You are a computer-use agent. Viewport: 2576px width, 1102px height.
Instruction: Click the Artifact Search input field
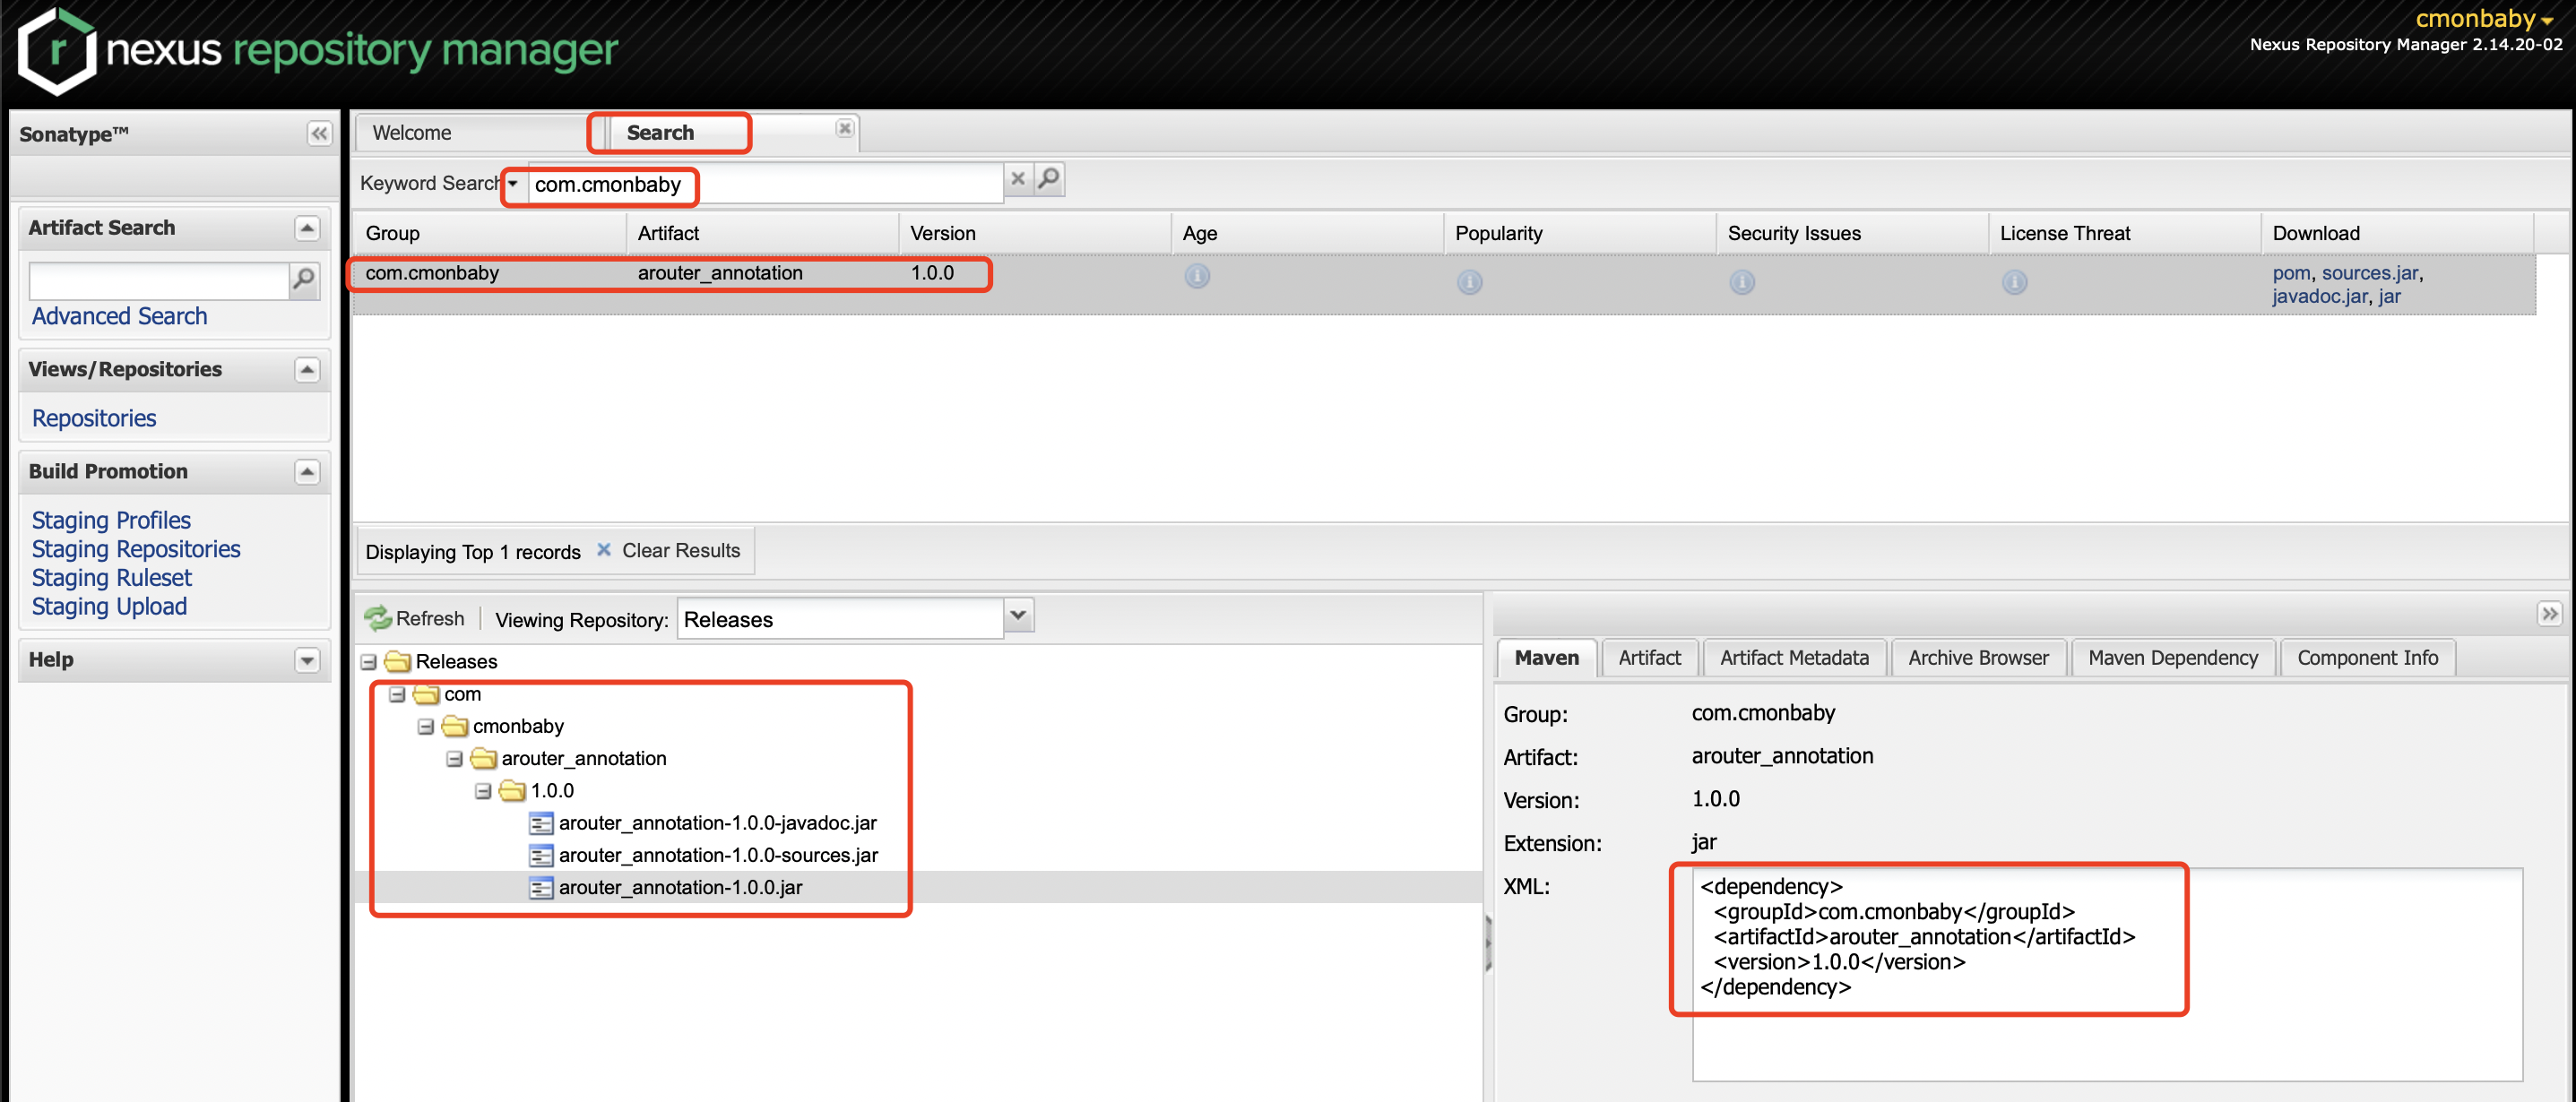click(x=159, y=281)
